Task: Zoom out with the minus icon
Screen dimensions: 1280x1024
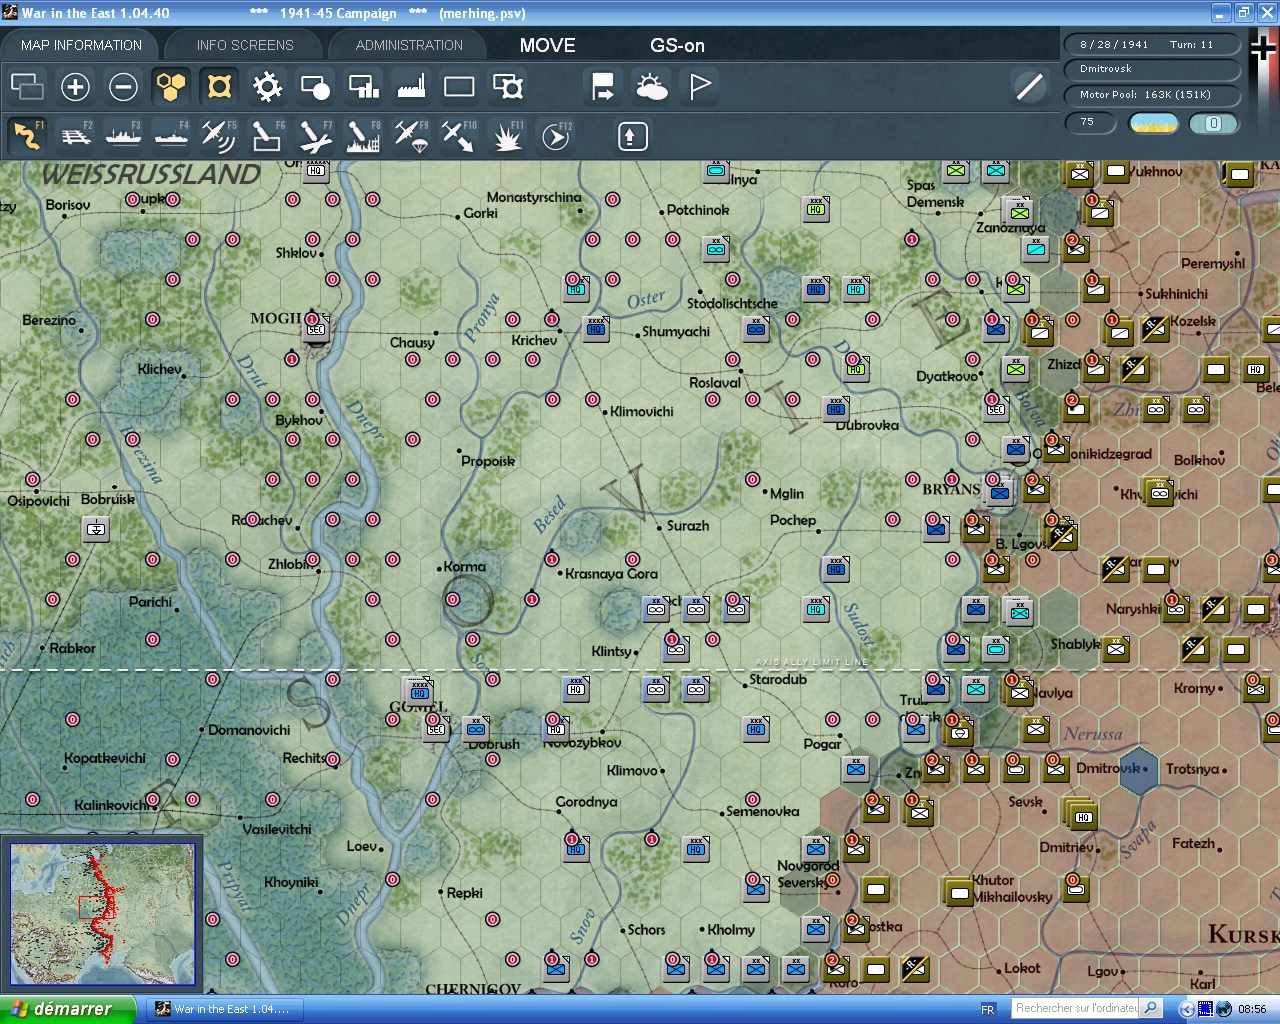Action: click(123, 87)
